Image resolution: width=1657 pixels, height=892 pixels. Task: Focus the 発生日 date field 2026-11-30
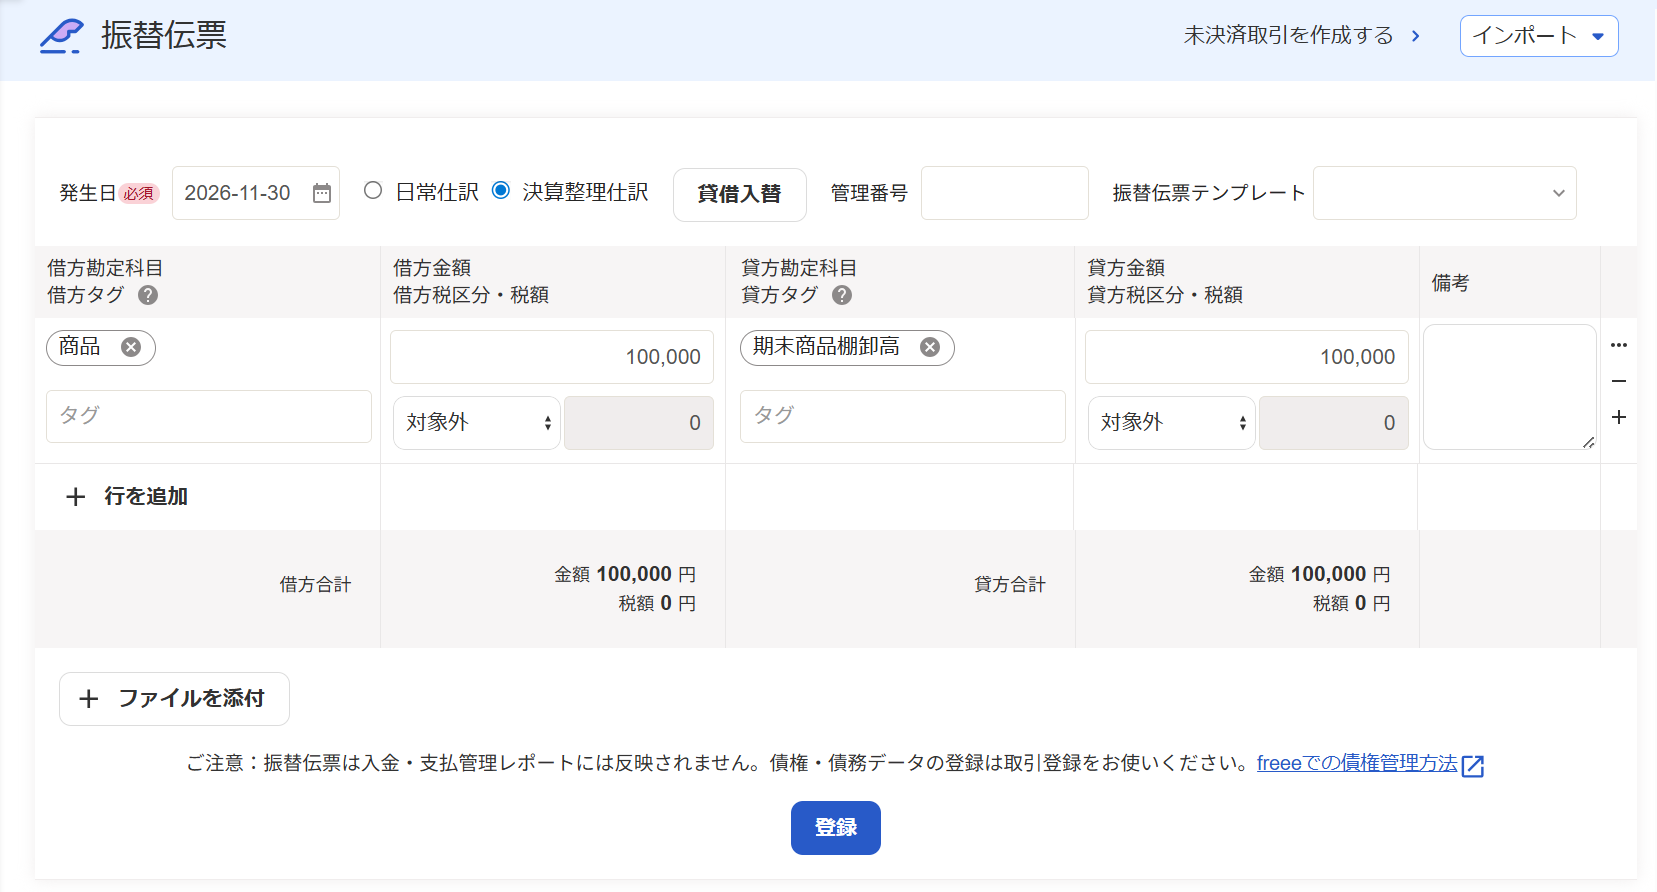256,193
